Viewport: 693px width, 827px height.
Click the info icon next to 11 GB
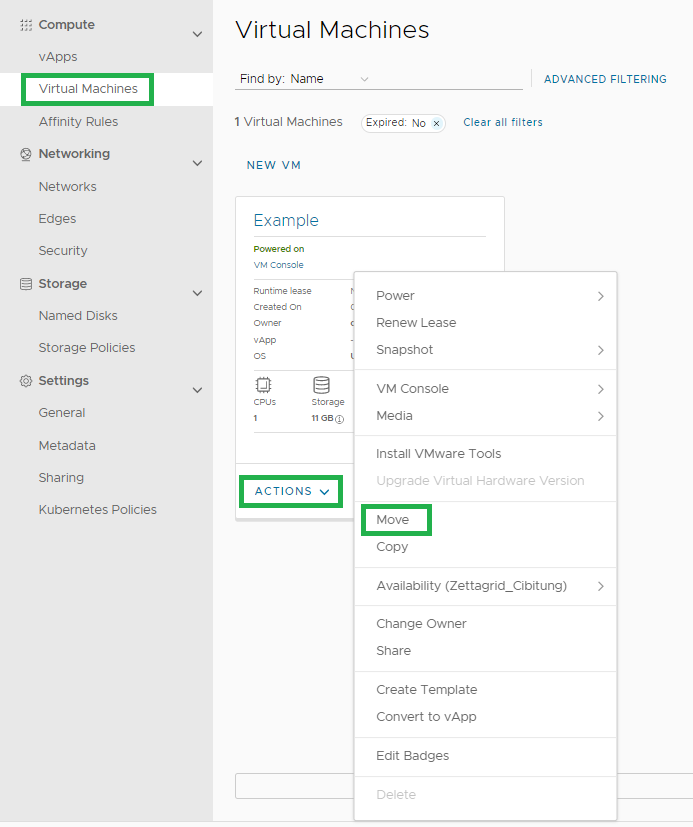pos(340,419)
